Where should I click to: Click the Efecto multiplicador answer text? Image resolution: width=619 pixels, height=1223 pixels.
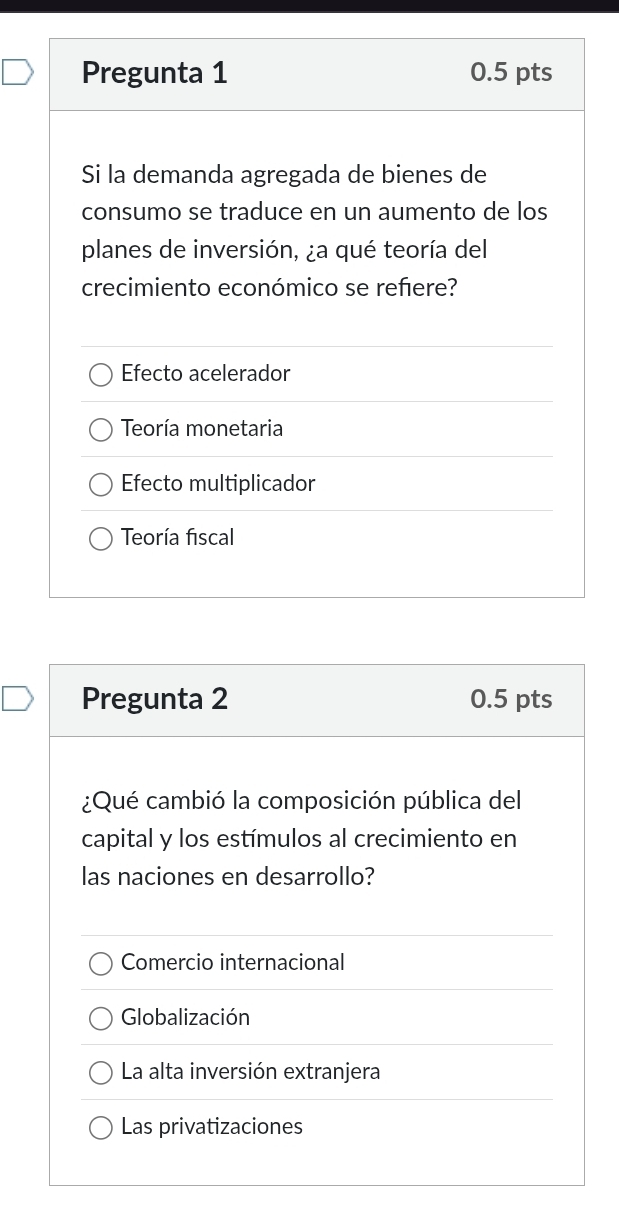218,484
